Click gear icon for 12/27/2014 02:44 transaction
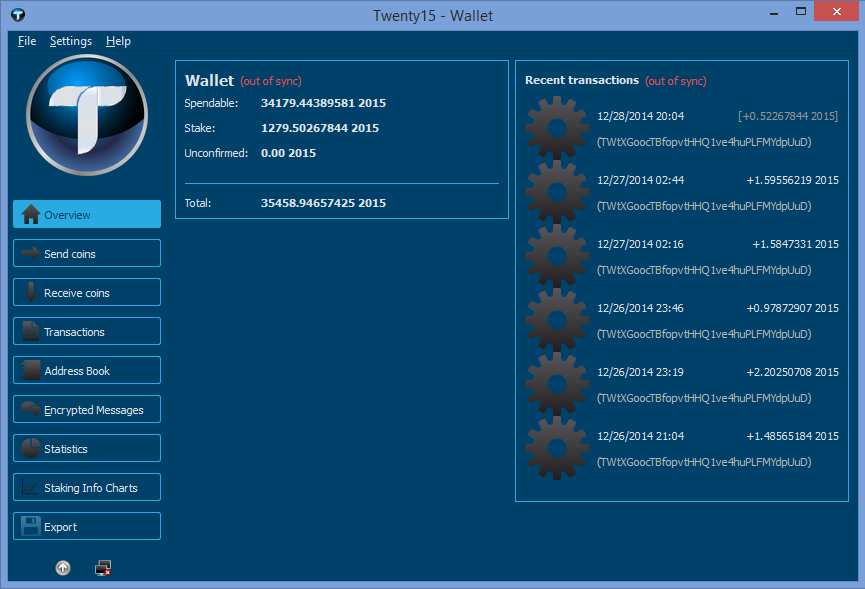The height and width of the screenshot is (589, 865). point(557,192)
